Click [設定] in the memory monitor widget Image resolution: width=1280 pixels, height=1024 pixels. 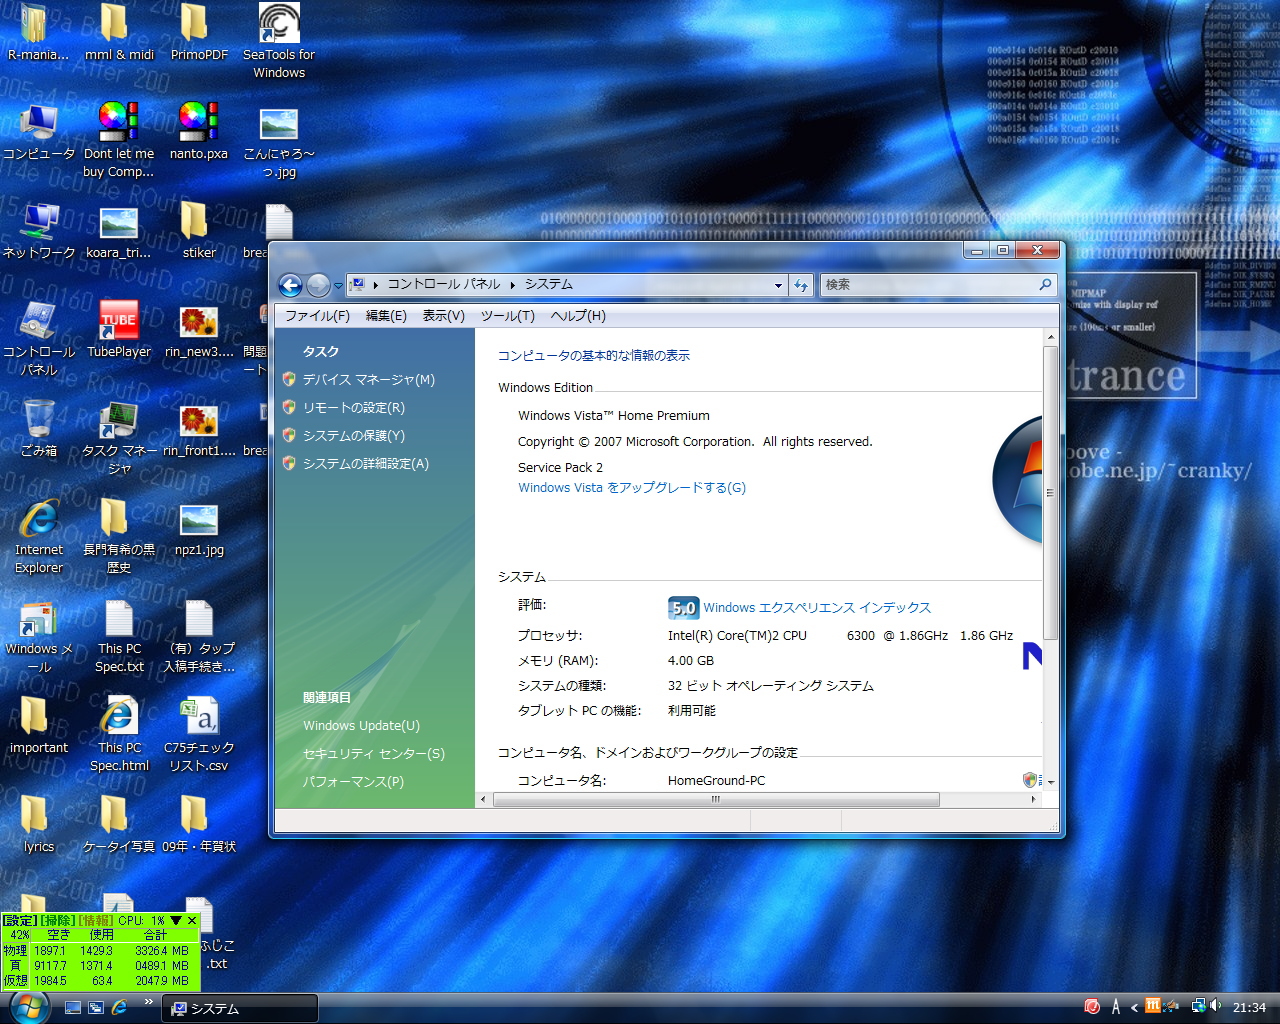[19, 921]
